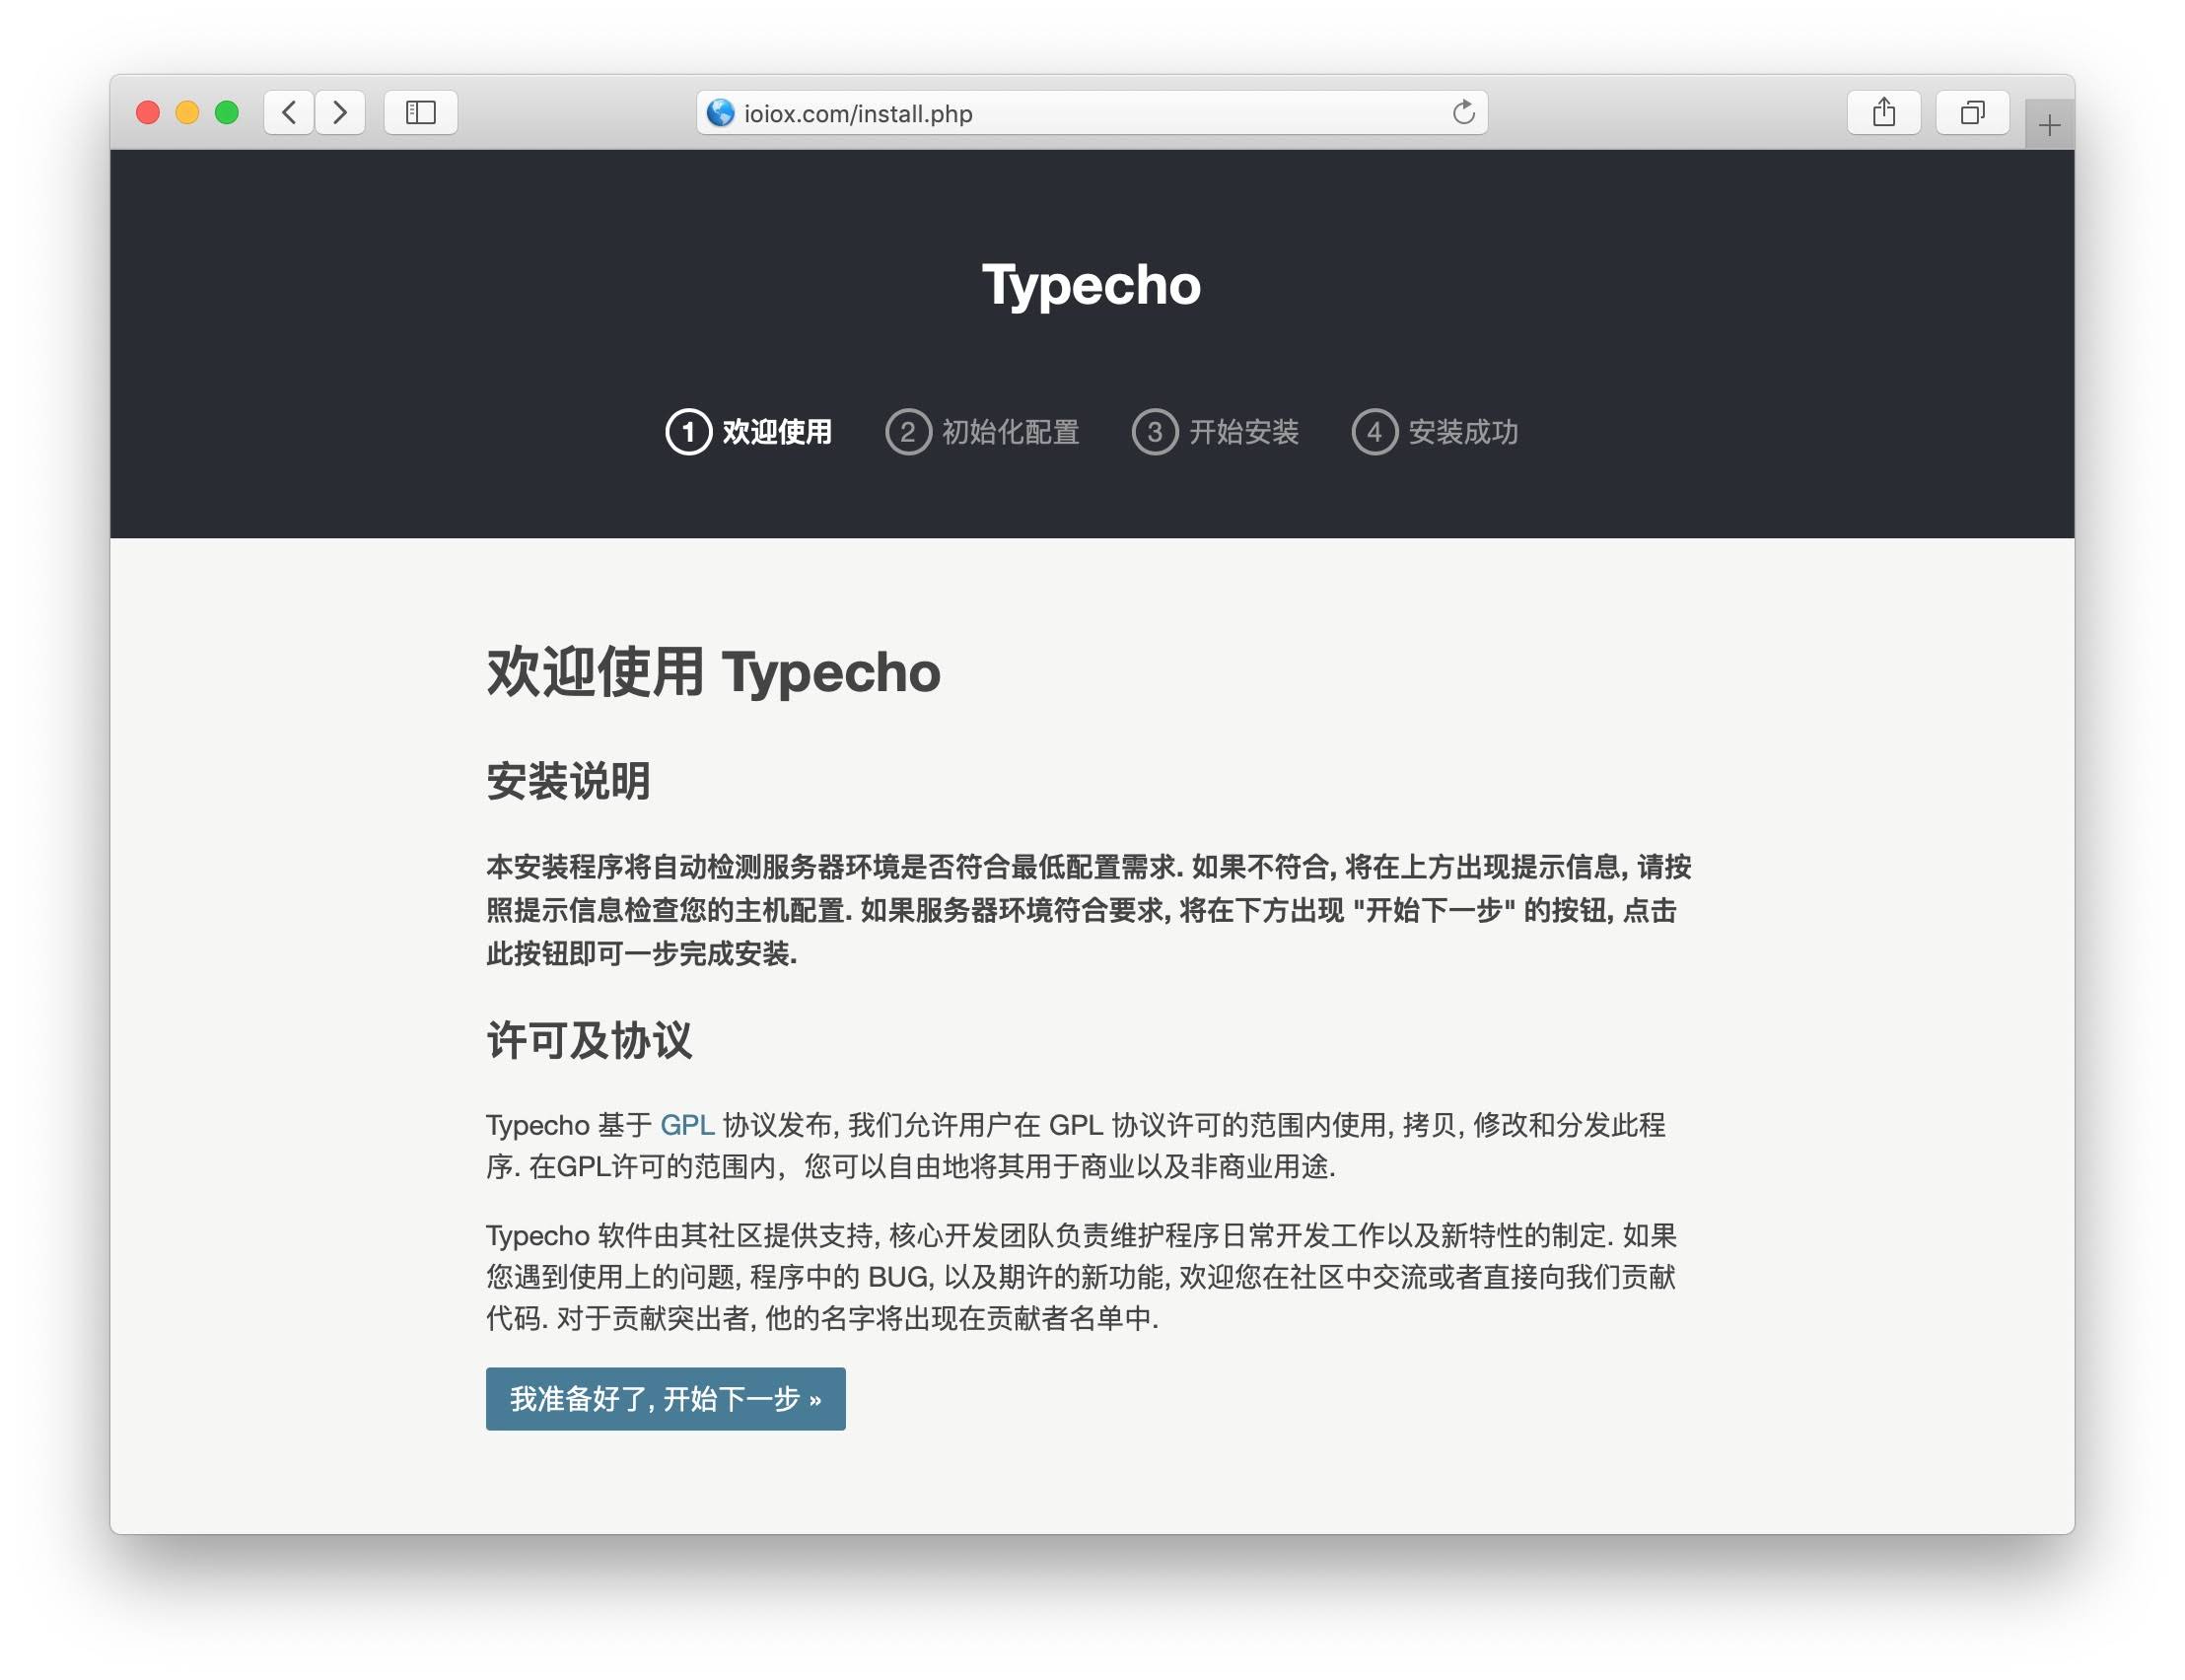2185x1680 pixels.
Task: Click the yellow minimize window button
Action: pyautogui.click(x=187, y=112)
